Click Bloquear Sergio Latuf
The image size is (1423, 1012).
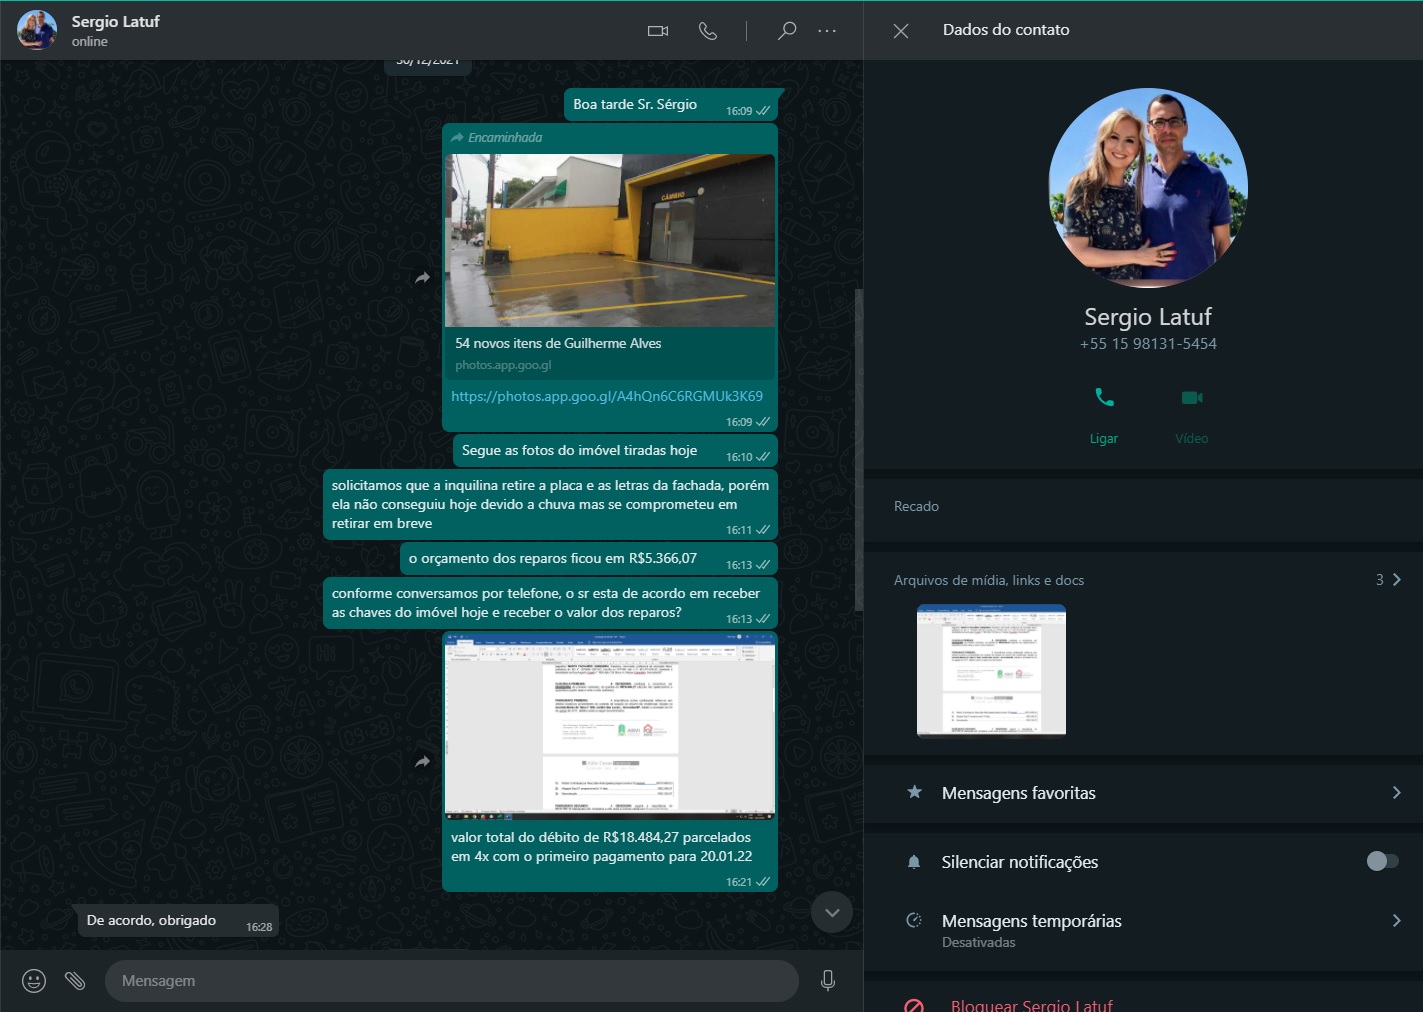1030,1005
